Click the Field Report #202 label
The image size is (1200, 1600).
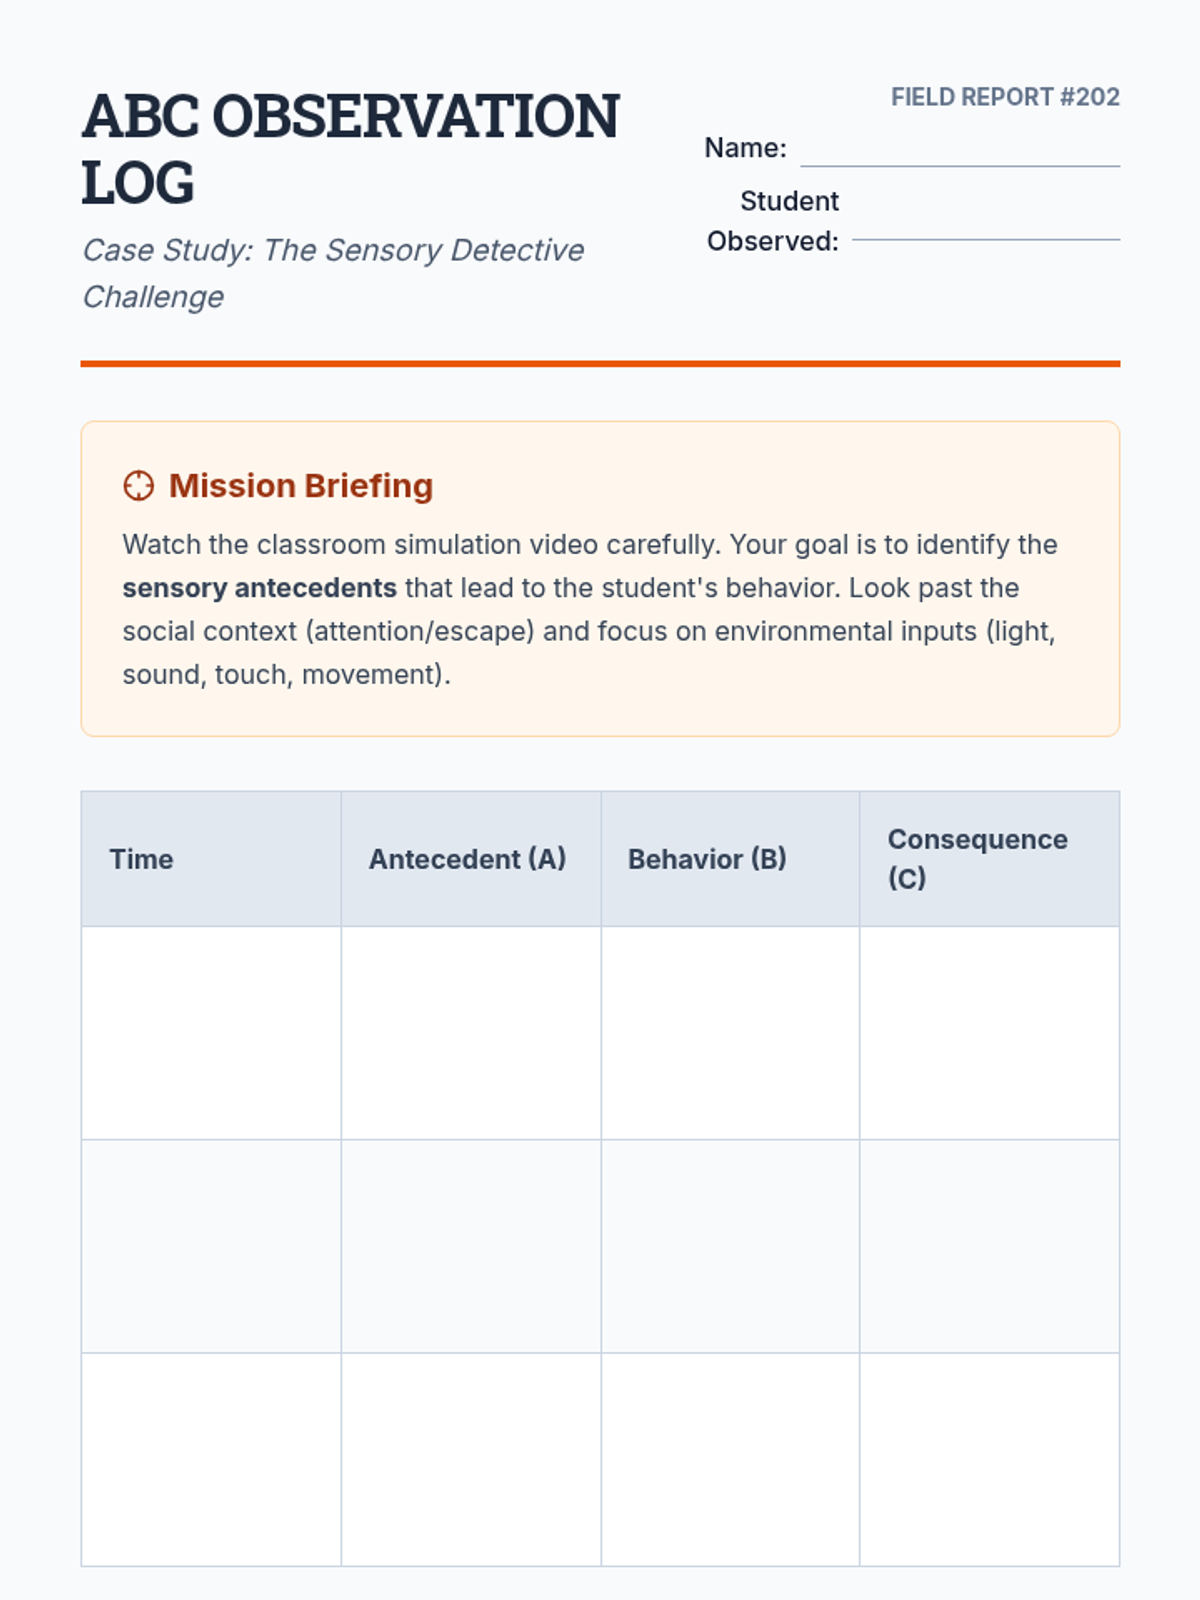1005,97
